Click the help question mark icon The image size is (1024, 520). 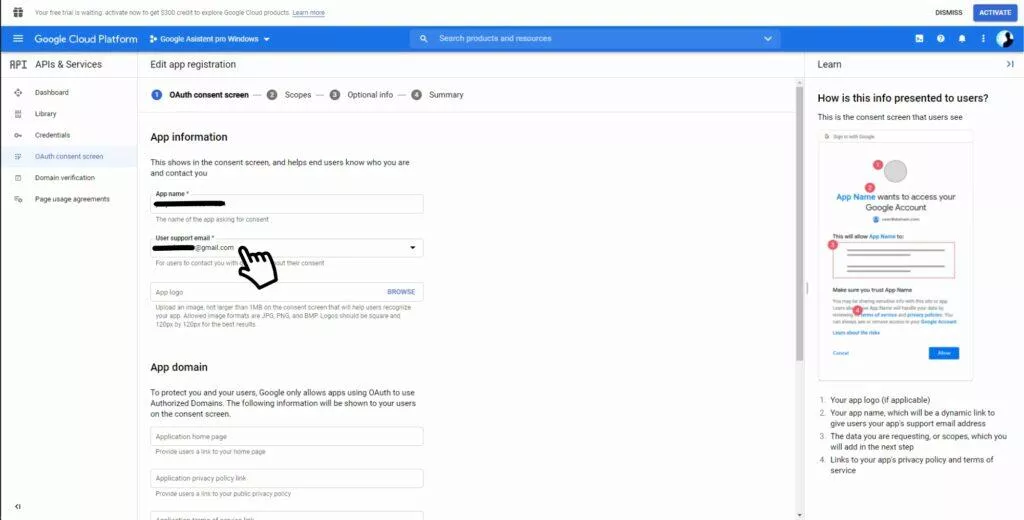940,39
